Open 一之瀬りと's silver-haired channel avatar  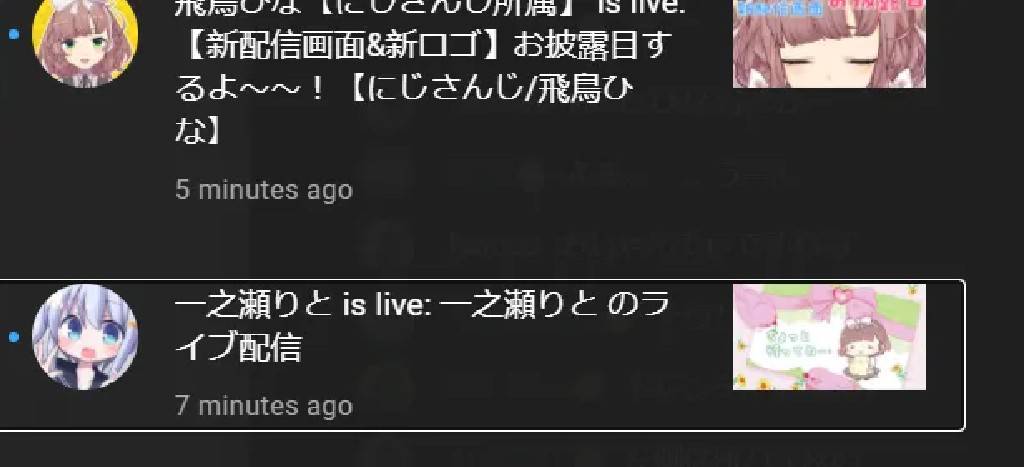tap(85, 336)
